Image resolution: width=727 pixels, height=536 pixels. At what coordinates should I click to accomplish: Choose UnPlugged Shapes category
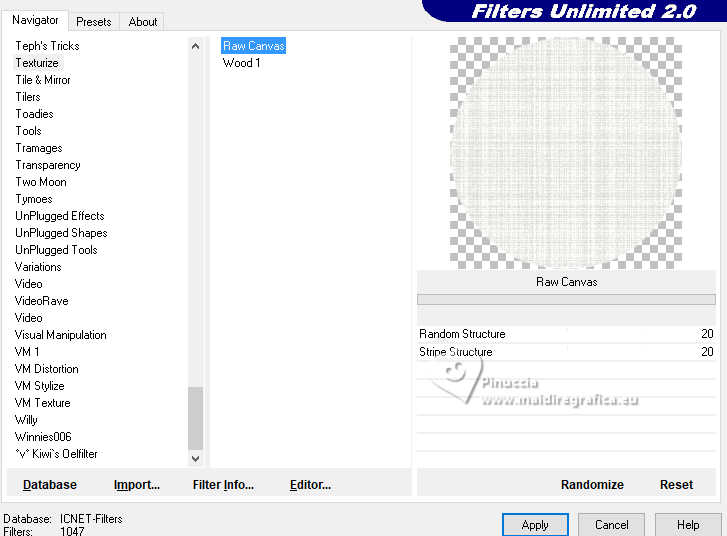point(61,233)
